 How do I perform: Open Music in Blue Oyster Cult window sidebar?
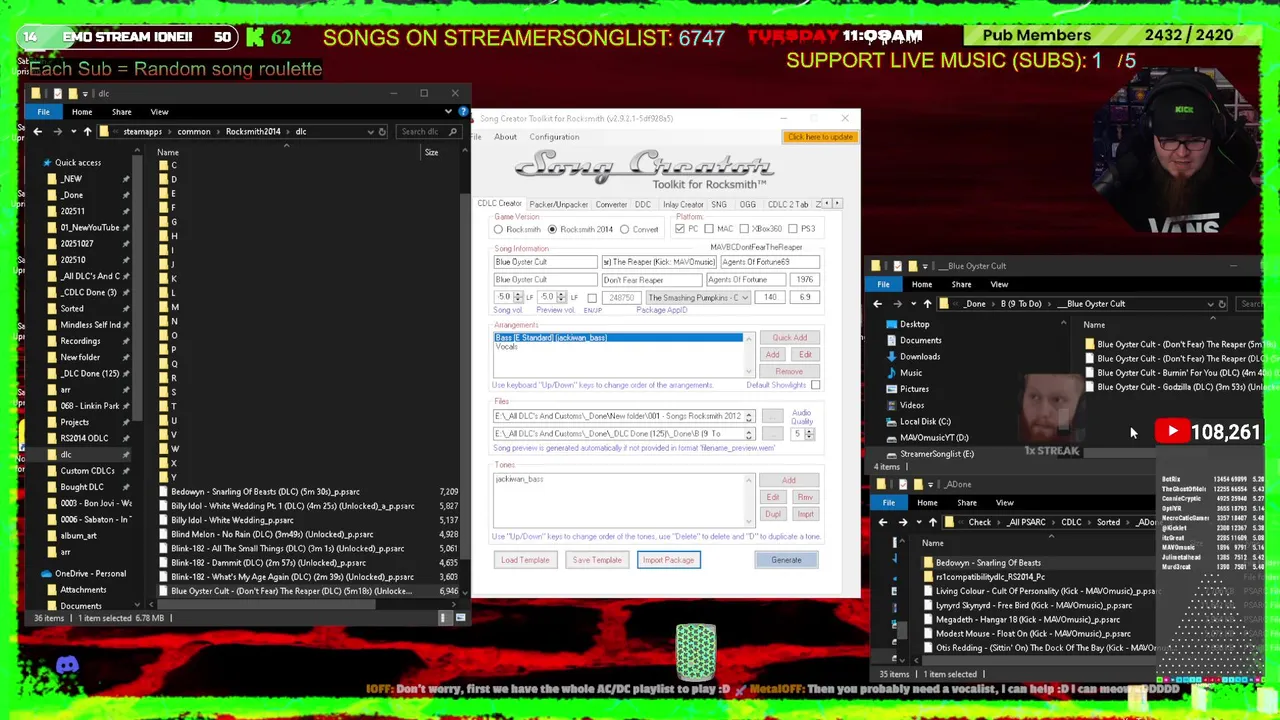coord(904,373)
